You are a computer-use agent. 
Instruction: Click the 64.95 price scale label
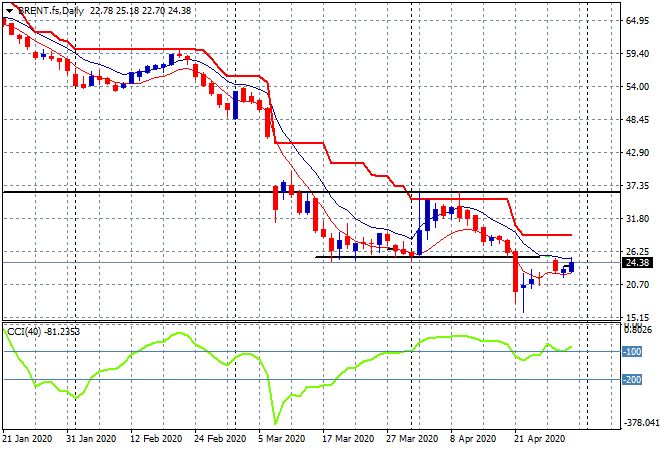coord(638,21)
